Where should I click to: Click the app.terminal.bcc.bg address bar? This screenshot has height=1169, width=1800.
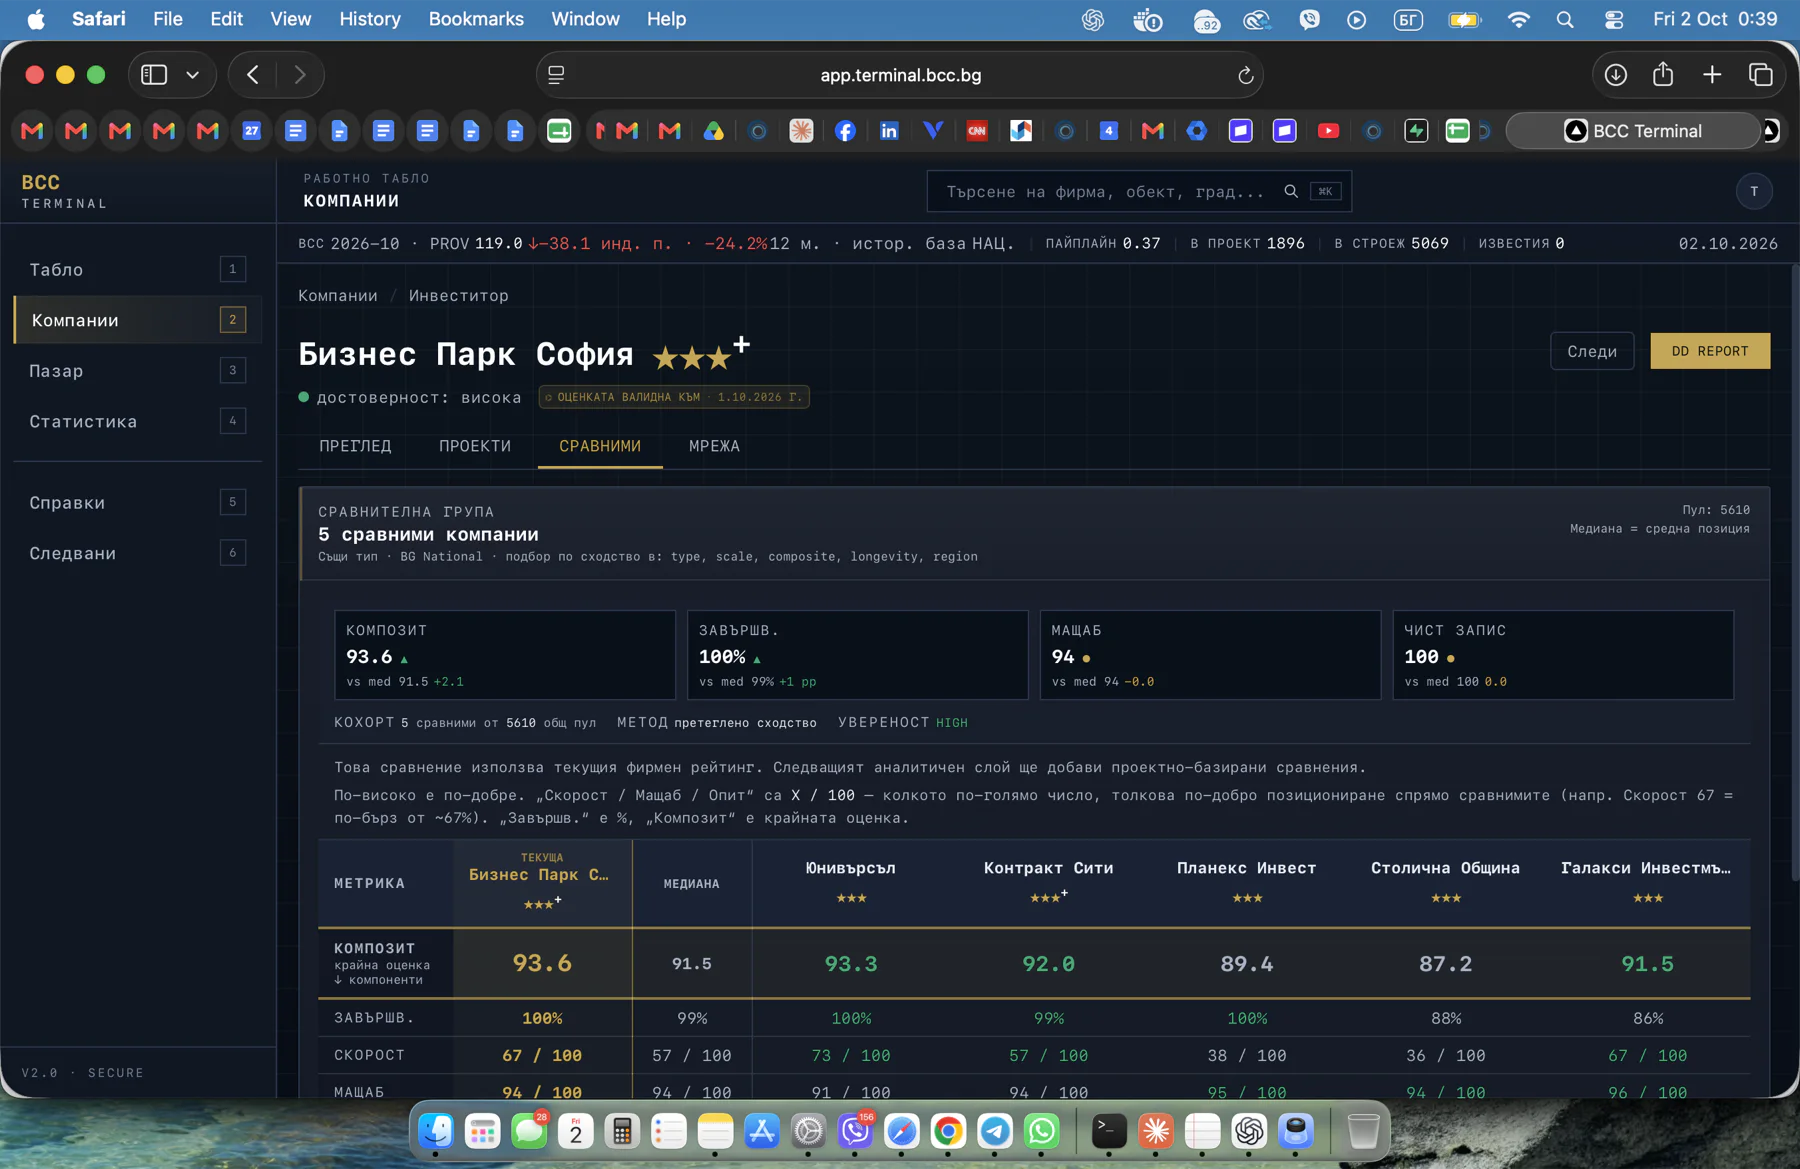coord(900,75)
